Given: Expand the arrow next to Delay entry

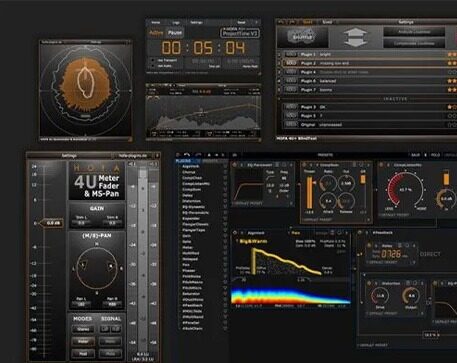Looking at the screenshot, I should click(225, 195).
